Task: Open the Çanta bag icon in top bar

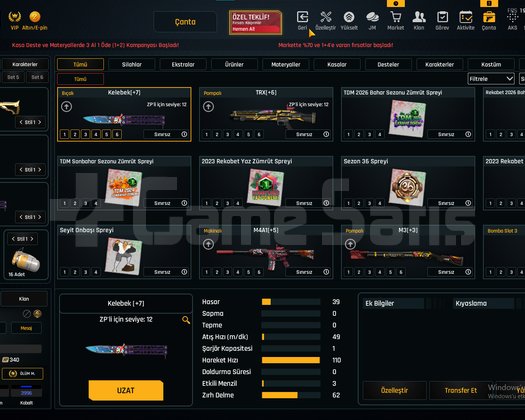Action: click(489, 17)
